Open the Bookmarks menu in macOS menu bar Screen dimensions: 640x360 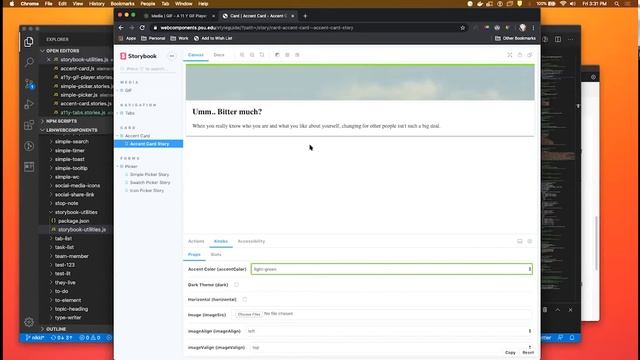click(x=122, y=4)
